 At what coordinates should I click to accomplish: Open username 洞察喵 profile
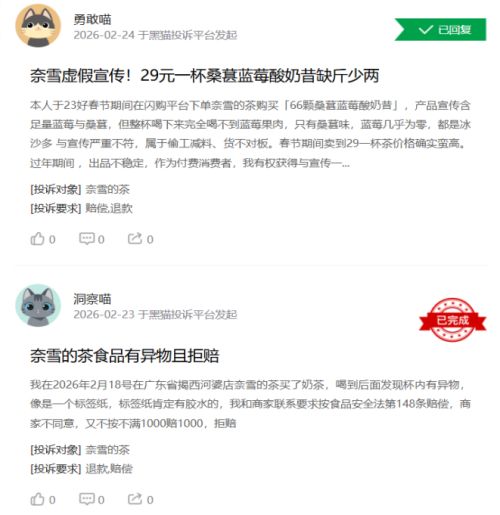coord(92,299)
